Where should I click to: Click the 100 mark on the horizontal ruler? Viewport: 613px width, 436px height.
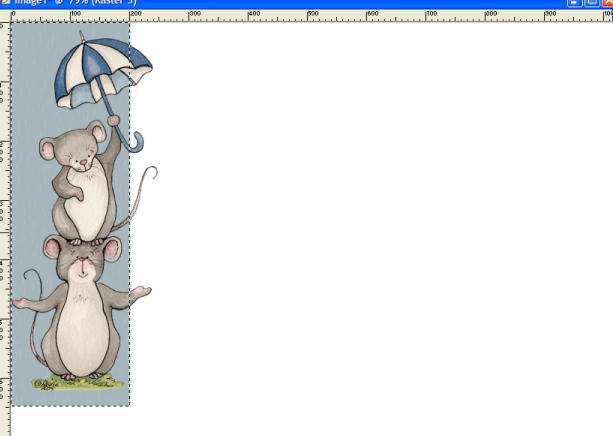pos(75,14)
